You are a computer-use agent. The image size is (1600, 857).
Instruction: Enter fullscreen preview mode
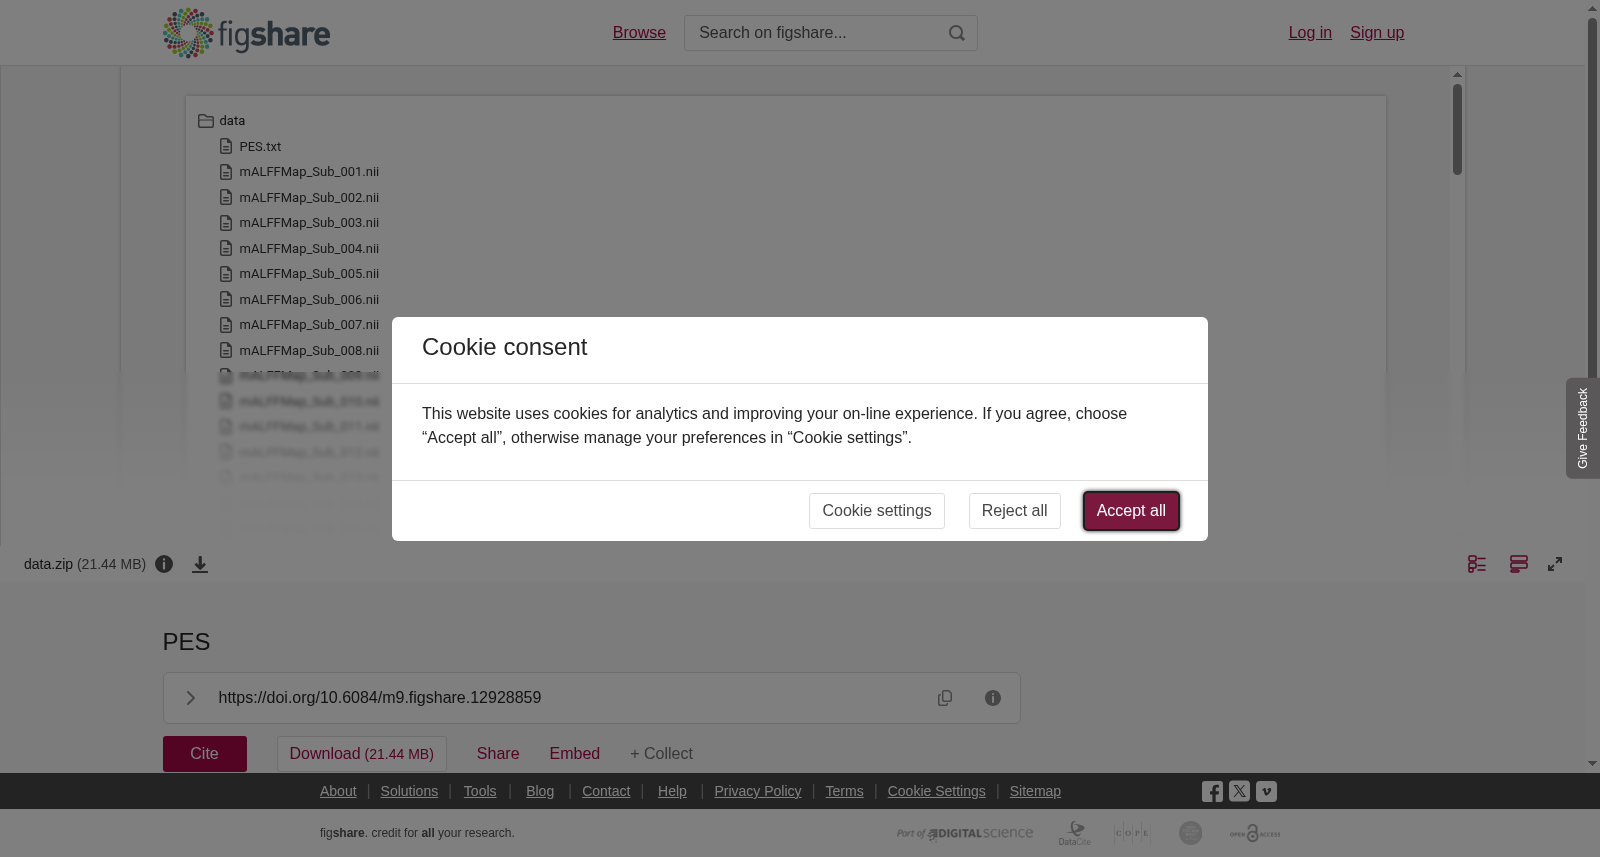tap(1555, 564)
